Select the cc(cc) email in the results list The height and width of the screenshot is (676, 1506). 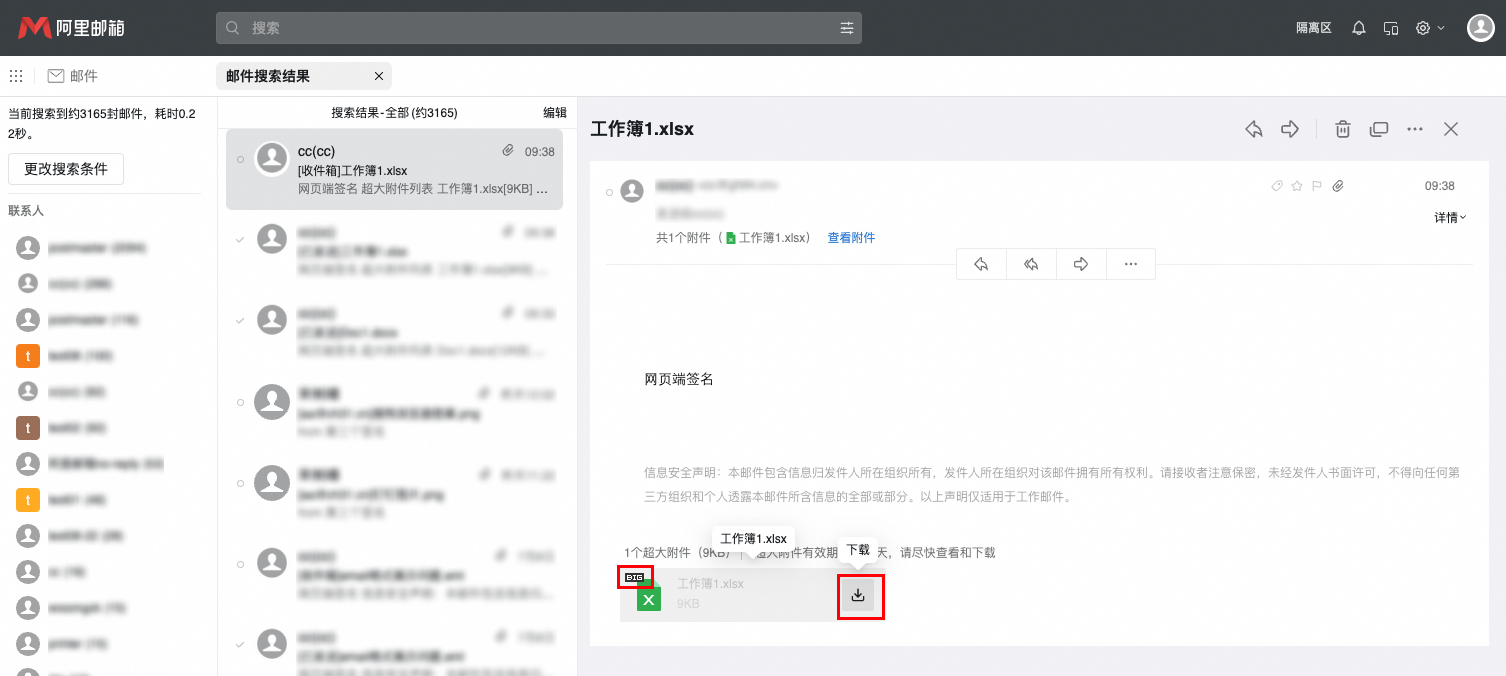click(394, 171)
